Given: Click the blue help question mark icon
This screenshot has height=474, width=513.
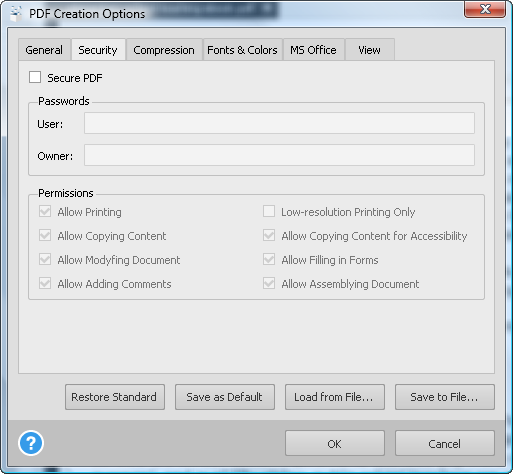Looking at the screenshot, I should (x=31, y=443).
